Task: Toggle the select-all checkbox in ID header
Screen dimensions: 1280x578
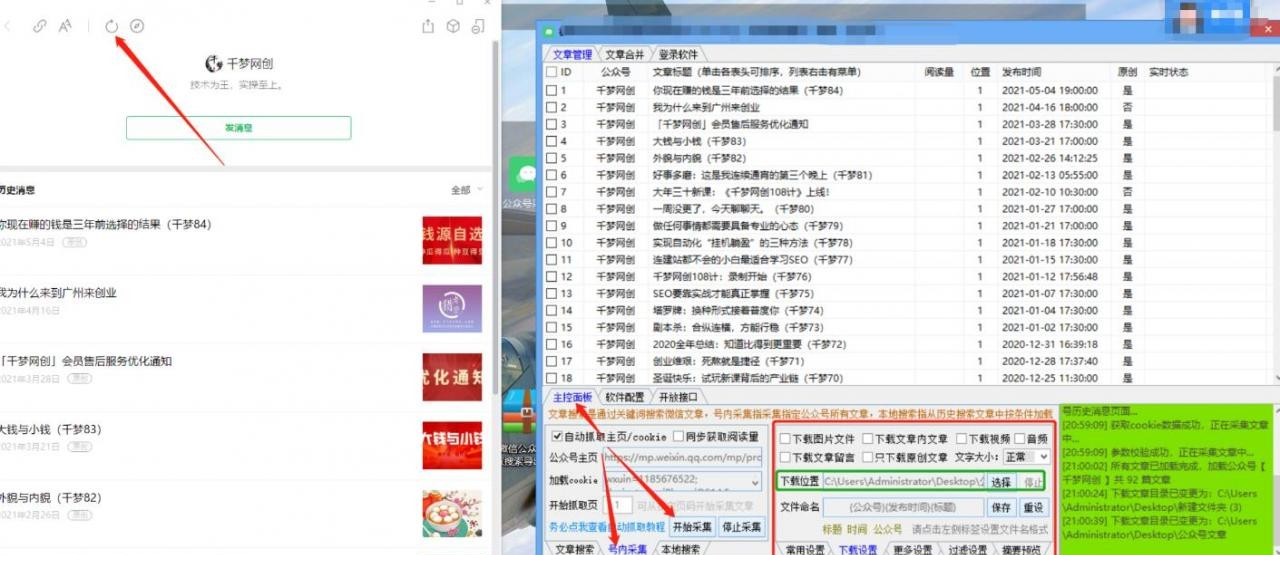Action: click(551, 72)
